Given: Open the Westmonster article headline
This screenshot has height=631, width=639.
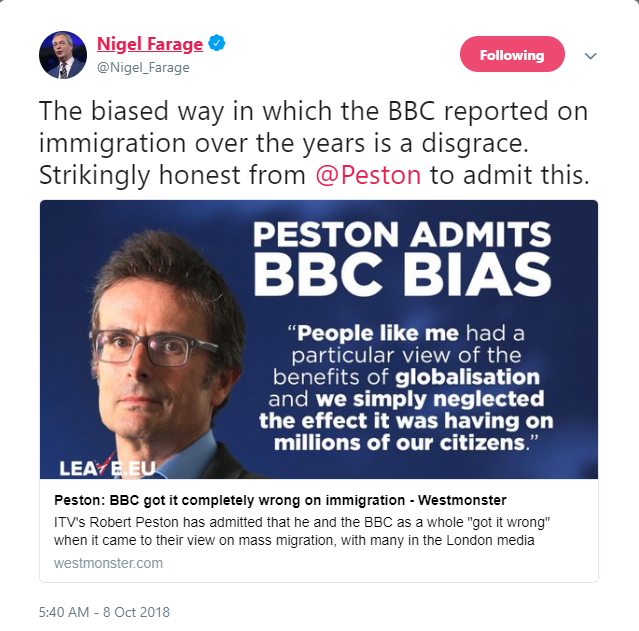Looking at the screenshot, I should coord(280,500).
